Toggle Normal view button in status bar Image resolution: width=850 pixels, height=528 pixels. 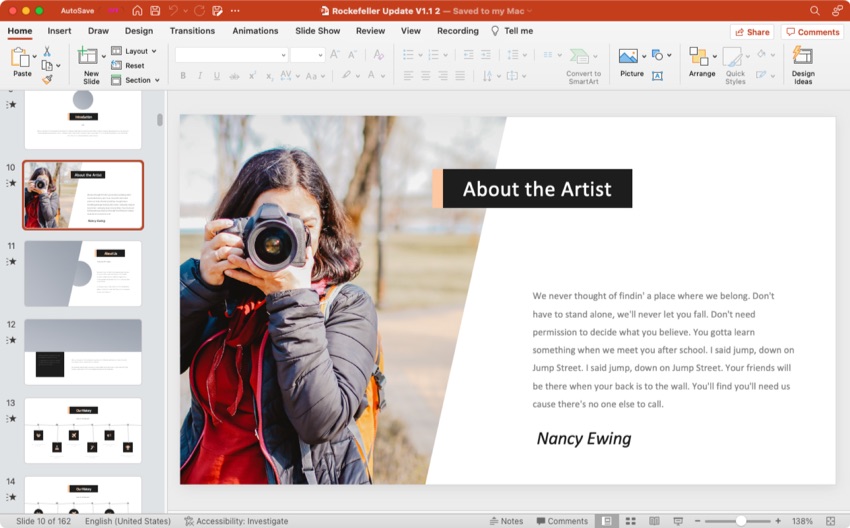[x=607, y=521]
